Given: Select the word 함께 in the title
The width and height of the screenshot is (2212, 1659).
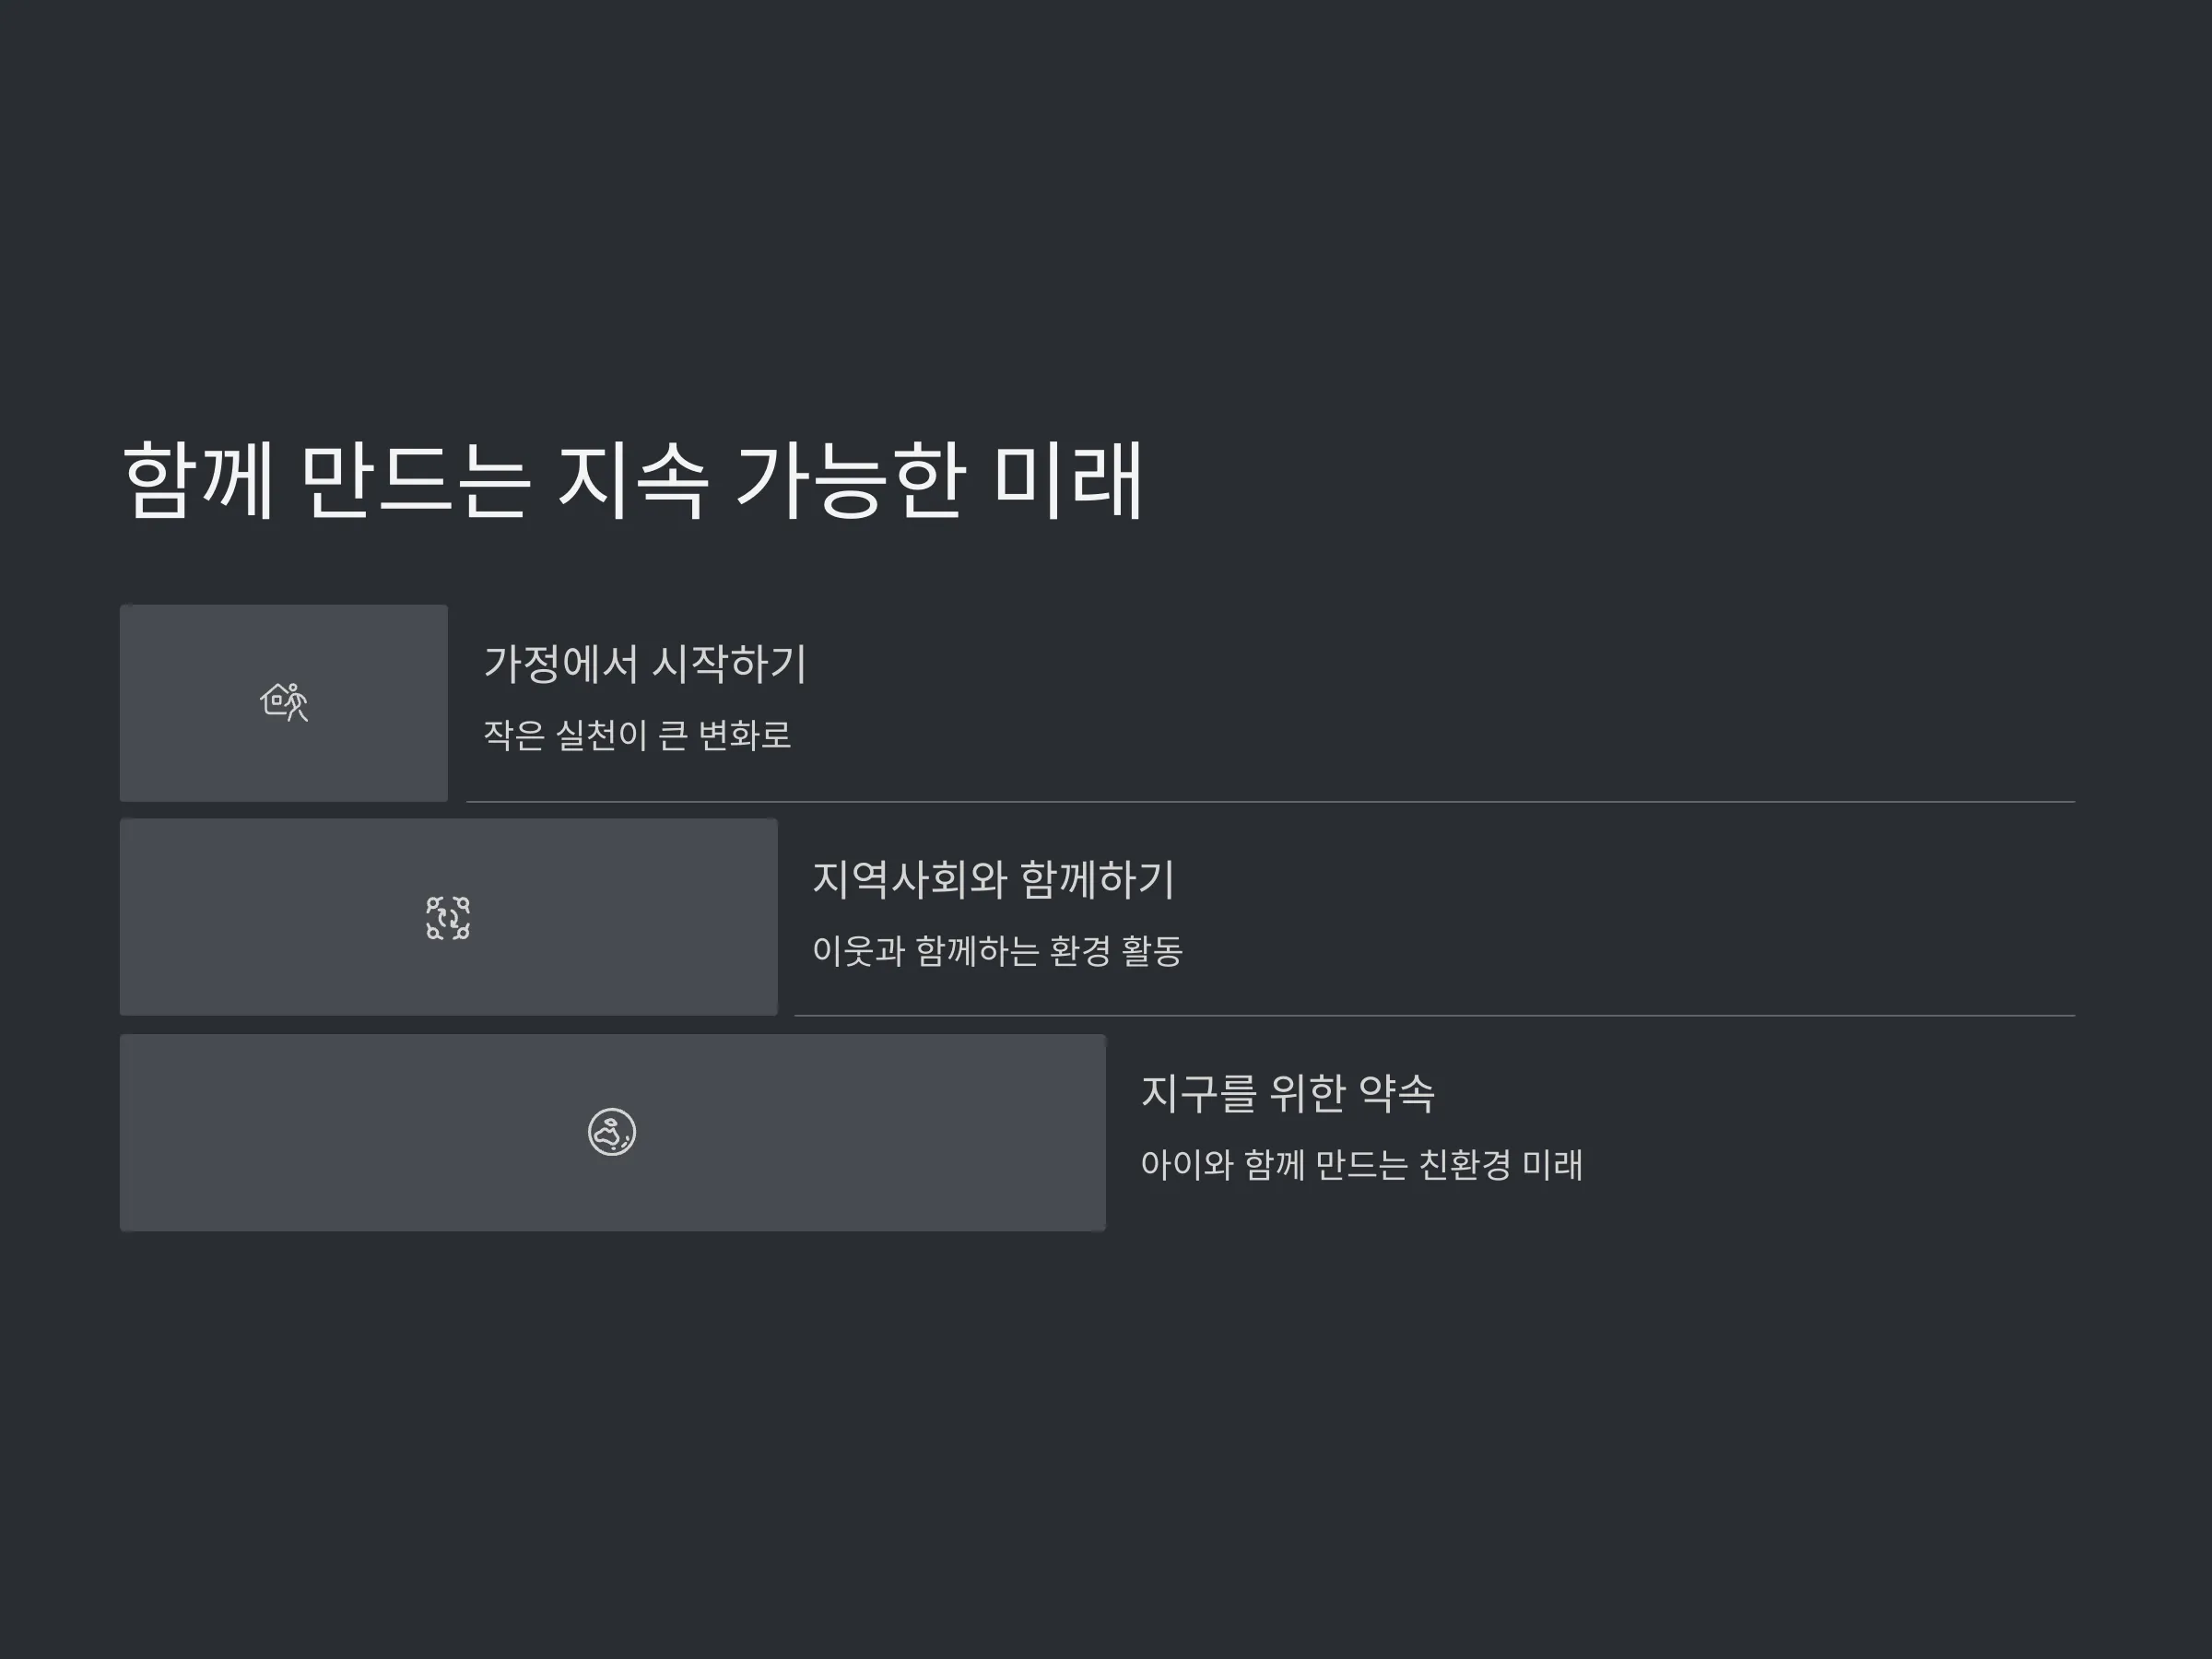Looking at the screenshot, I should coord(198,481).
